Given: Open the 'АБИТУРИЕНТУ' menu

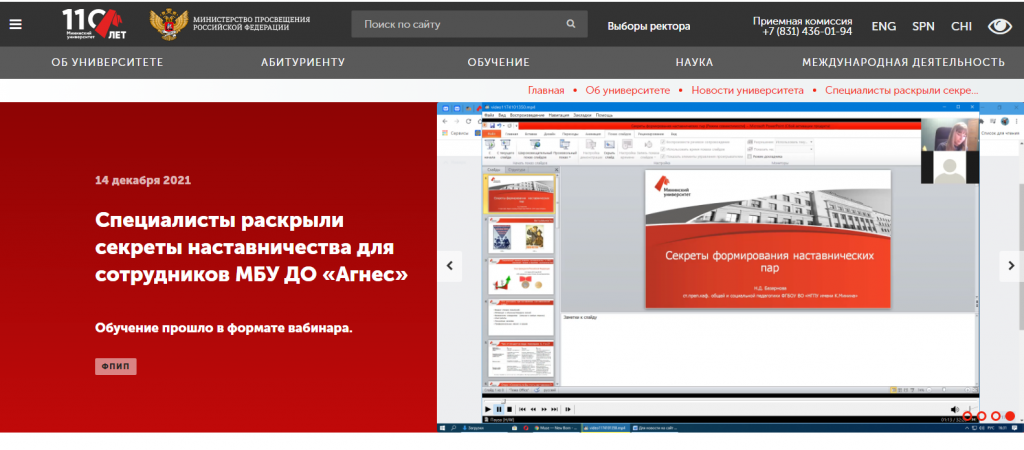Looking at the screenshot, I should pyautogui.click(x=303, y=63).
